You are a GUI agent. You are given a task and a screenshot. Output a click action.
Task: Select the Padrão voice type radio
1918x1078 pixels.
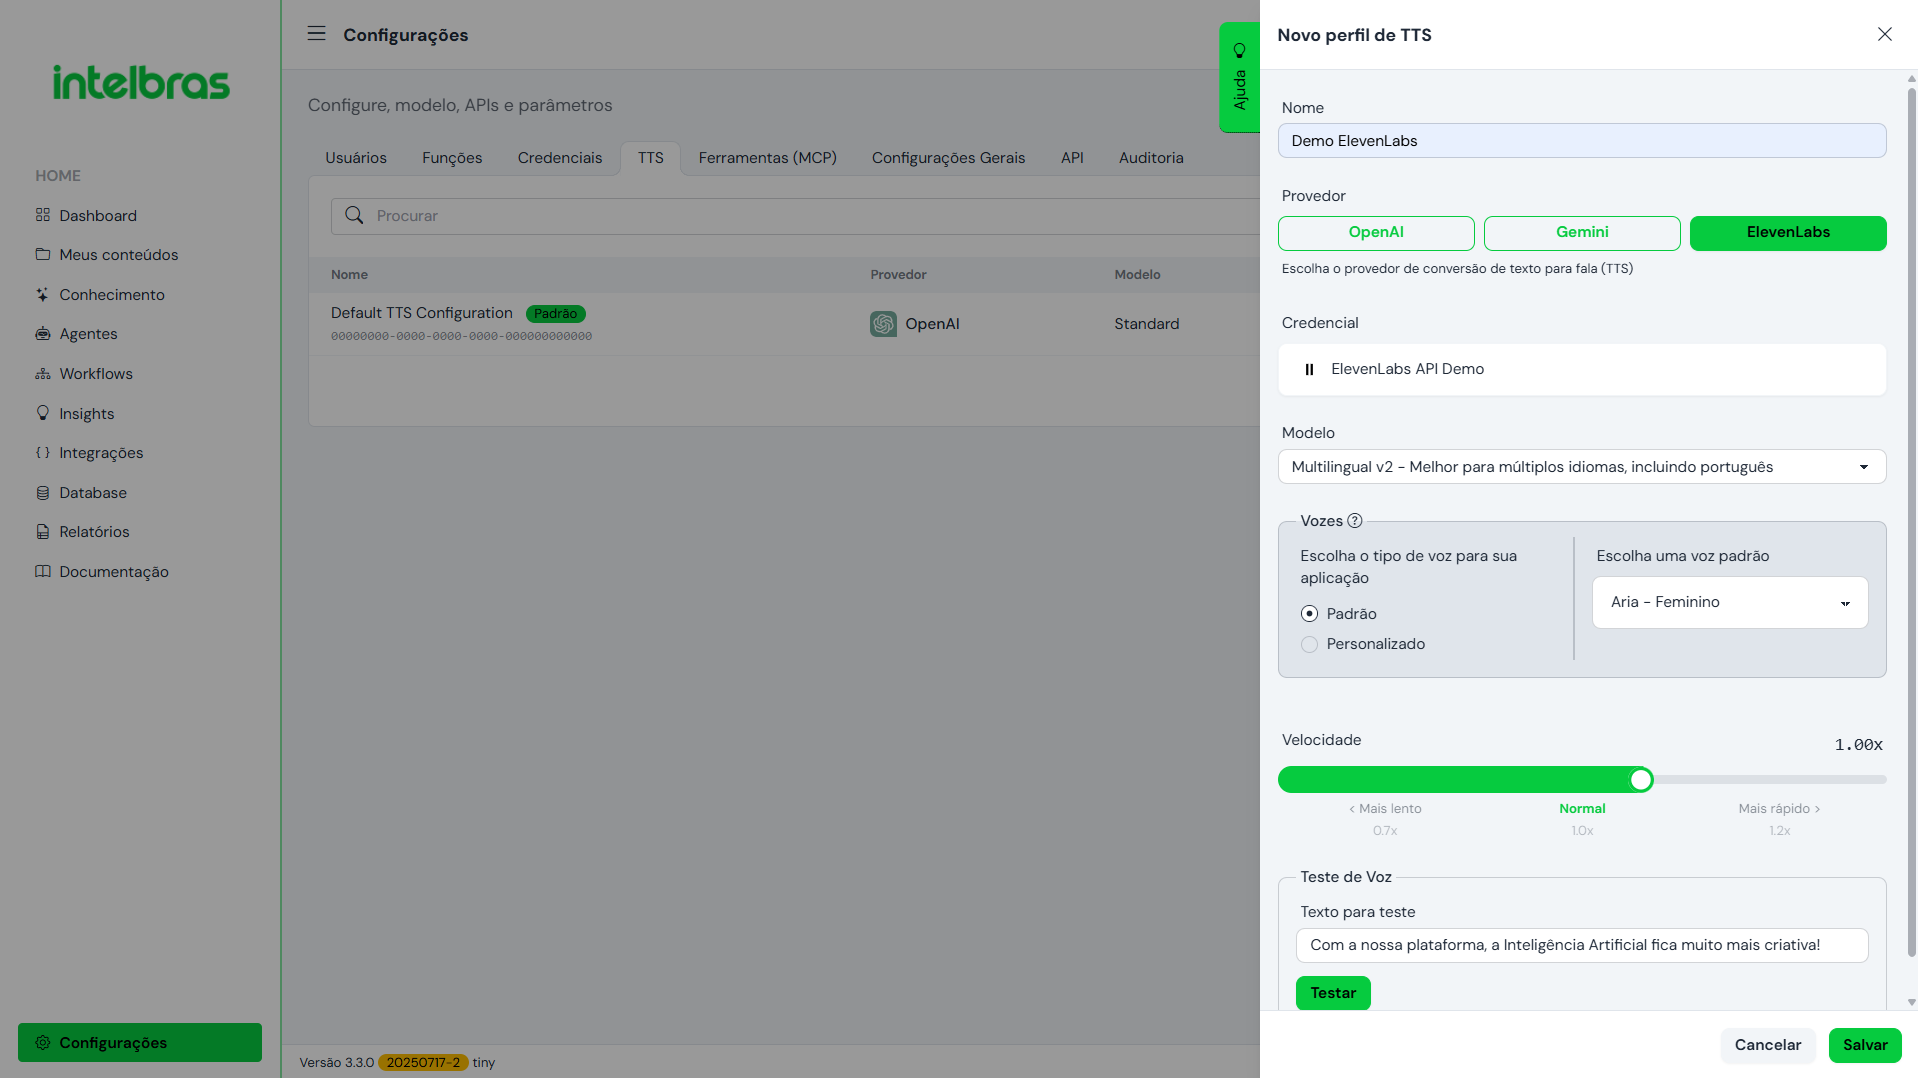[1309, 614]
